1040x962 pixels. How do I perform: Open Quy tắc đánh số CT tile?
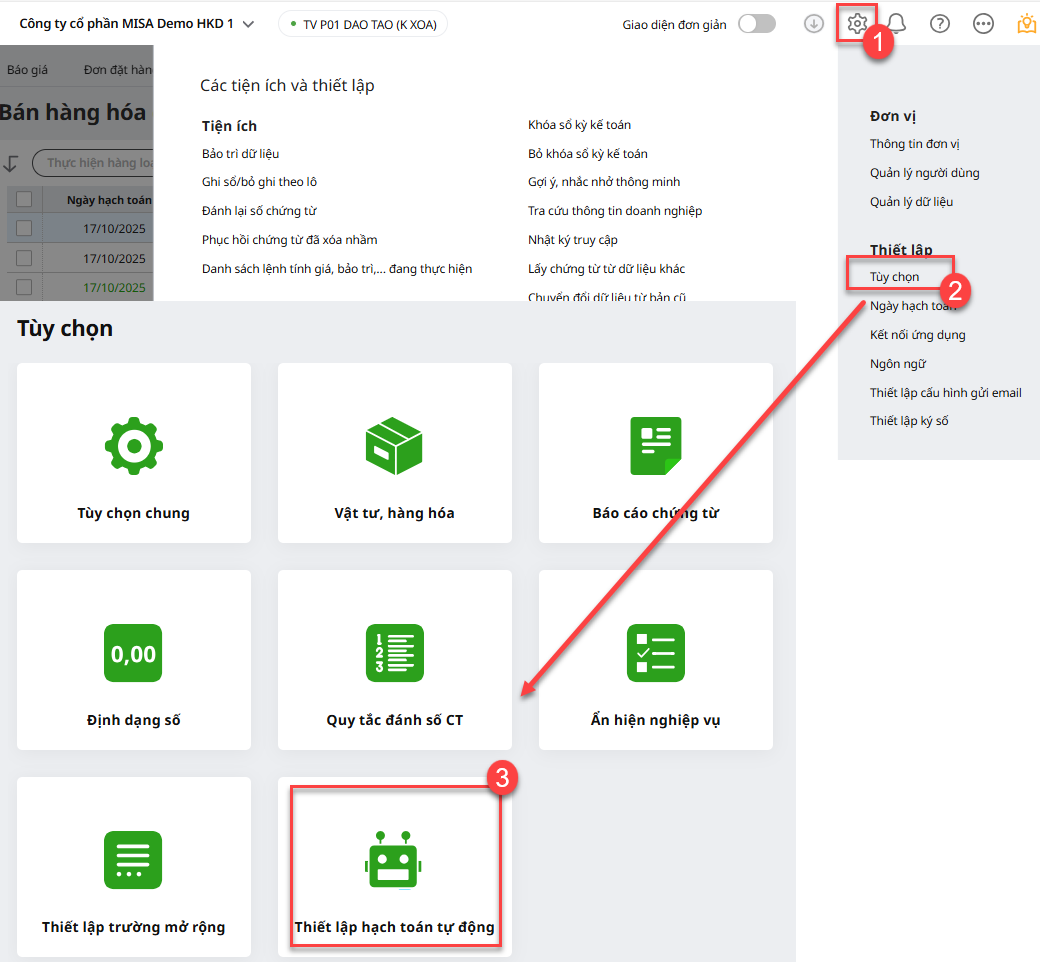(394, 660)
